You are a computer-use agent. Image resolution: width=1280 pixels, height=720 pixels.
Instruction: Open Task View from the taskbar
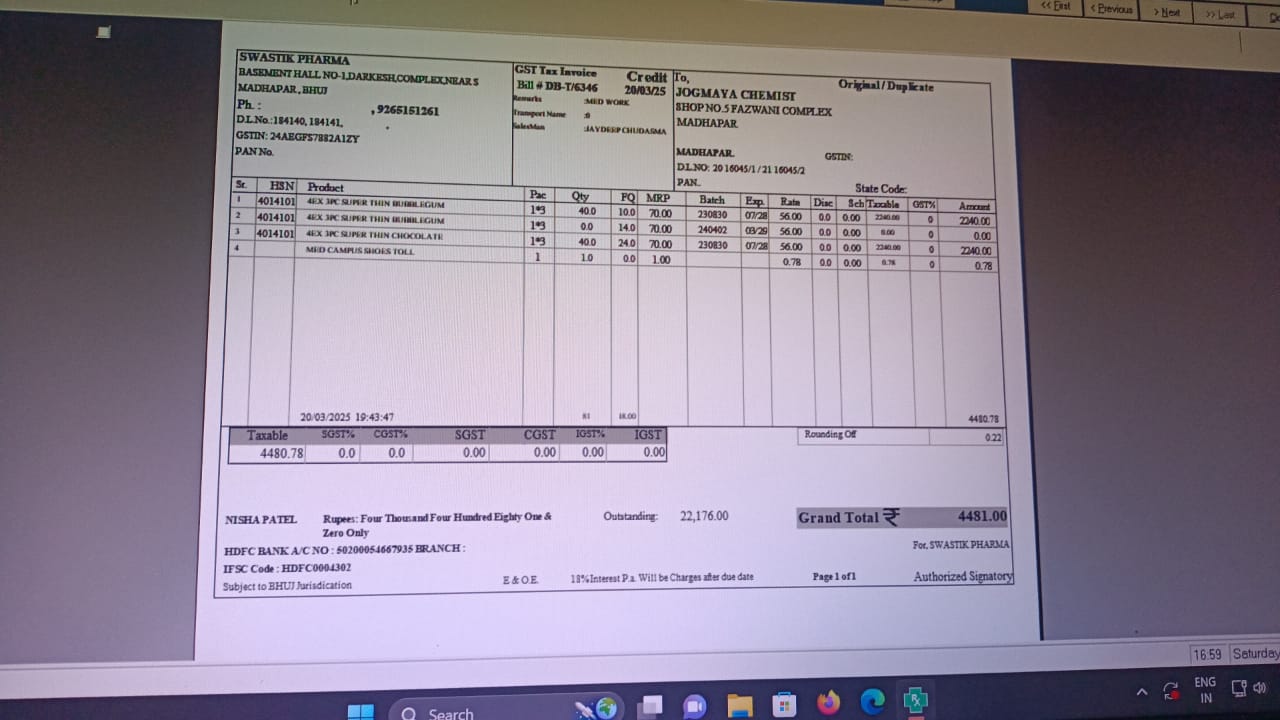click(651, 706)
